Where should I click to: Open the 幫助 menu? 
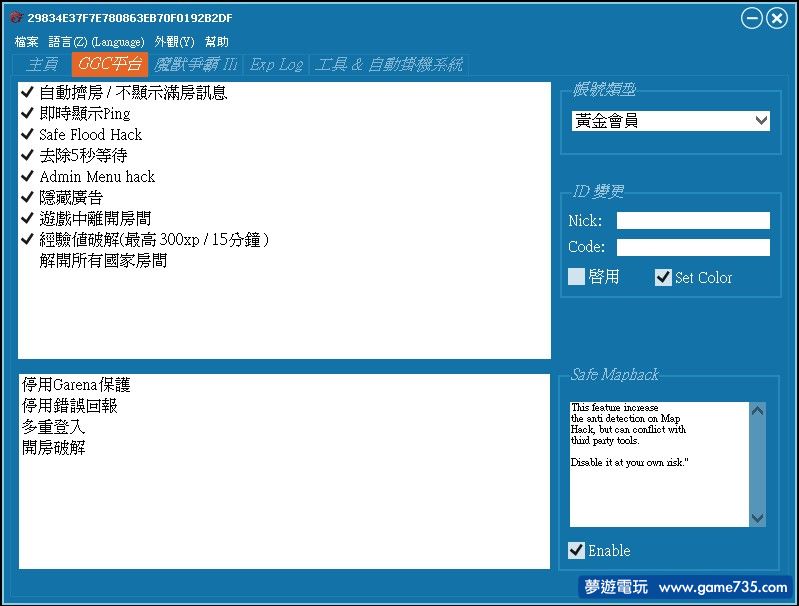point(217,42)
